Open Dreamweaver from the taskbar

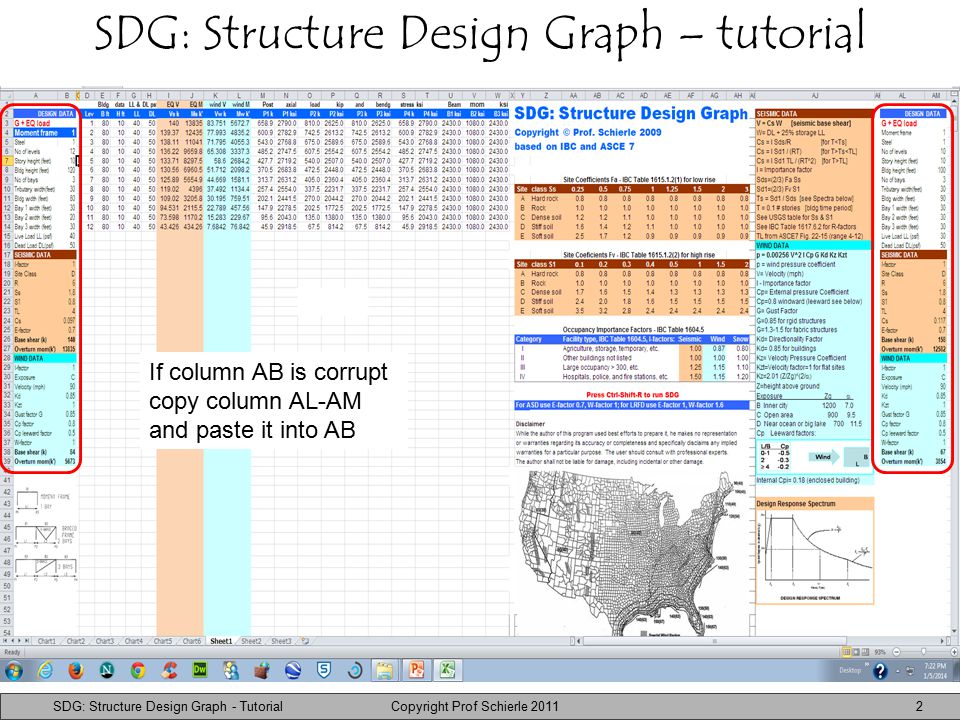click(200, 670)
